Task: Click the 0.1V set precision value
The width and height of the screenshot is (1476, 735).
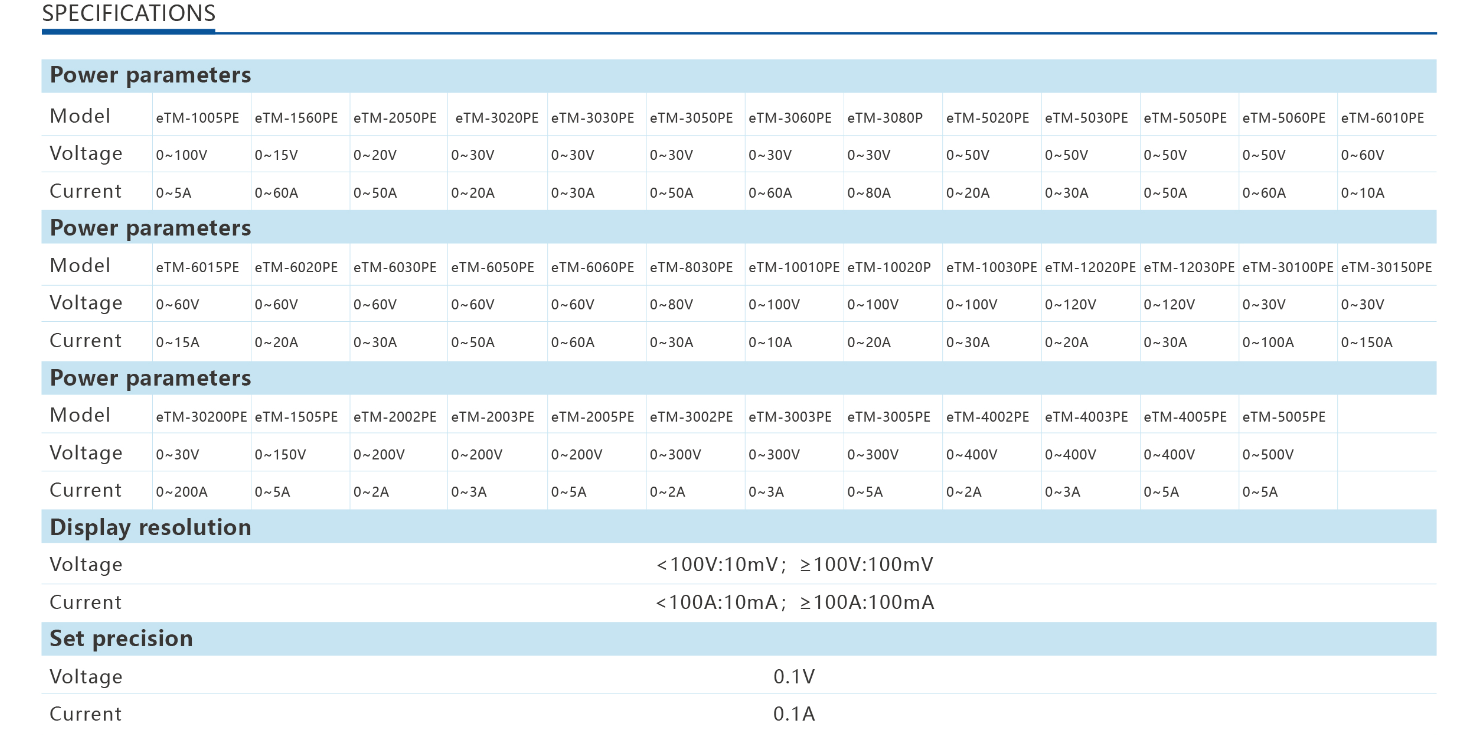Action: pos(794,677)
